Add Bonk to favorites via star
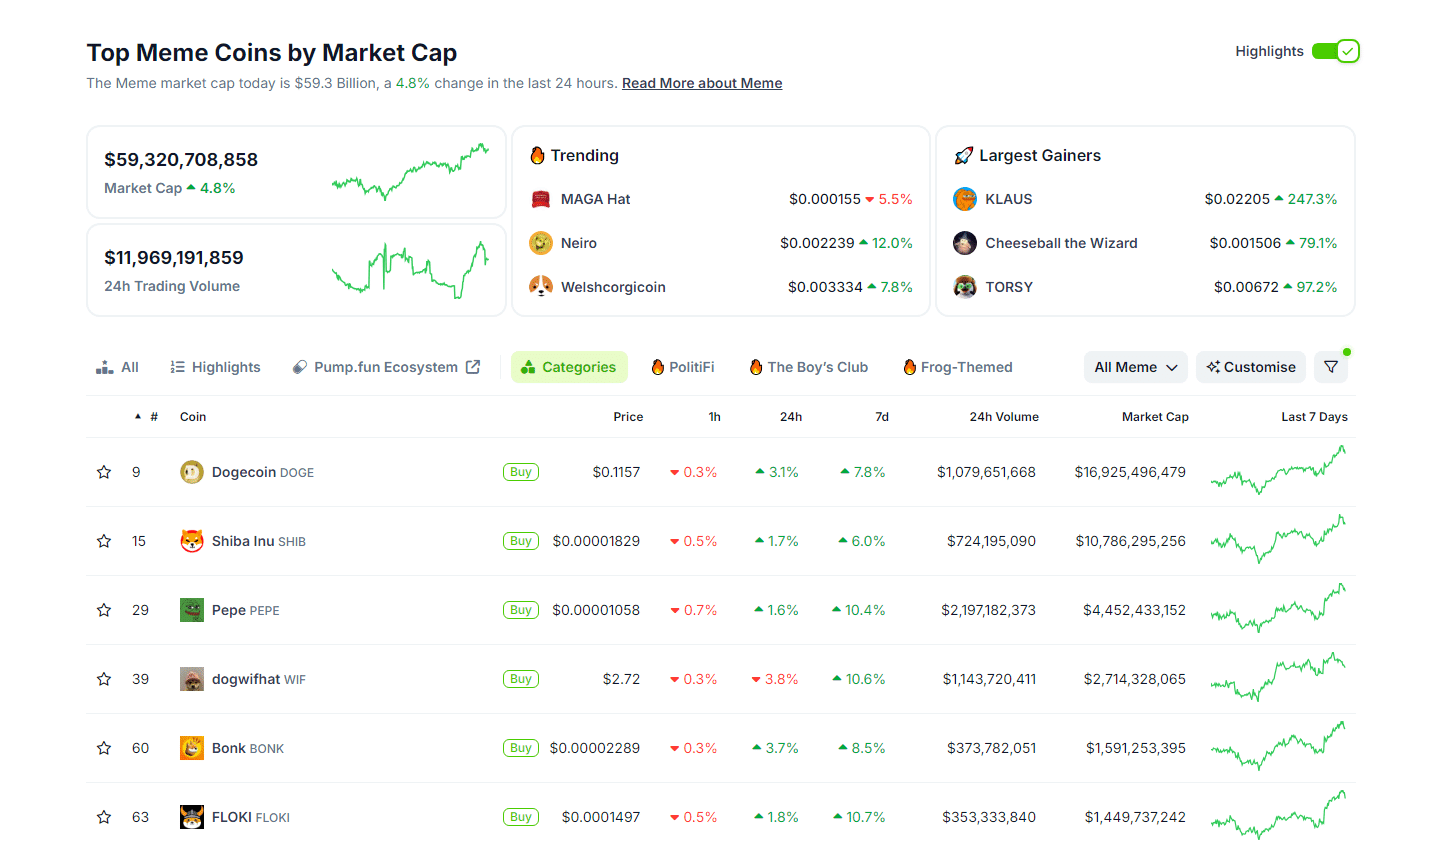 click(x=104, y=748)
